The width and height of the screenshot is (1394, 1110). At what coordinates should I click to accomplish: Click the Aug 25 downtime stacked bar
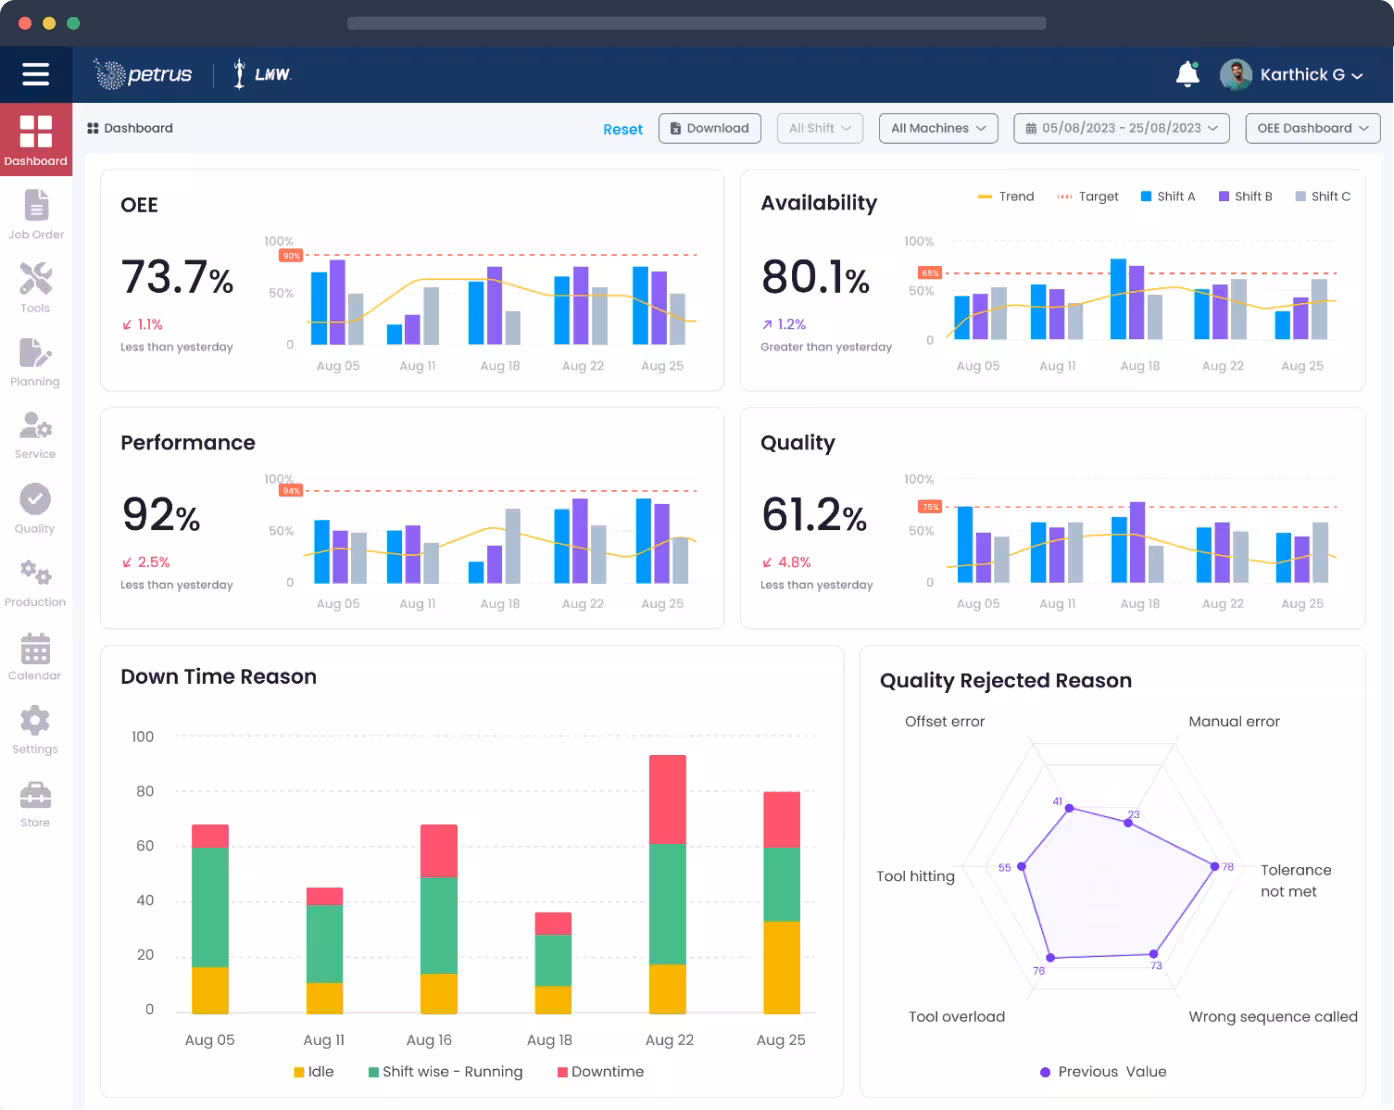782,902
